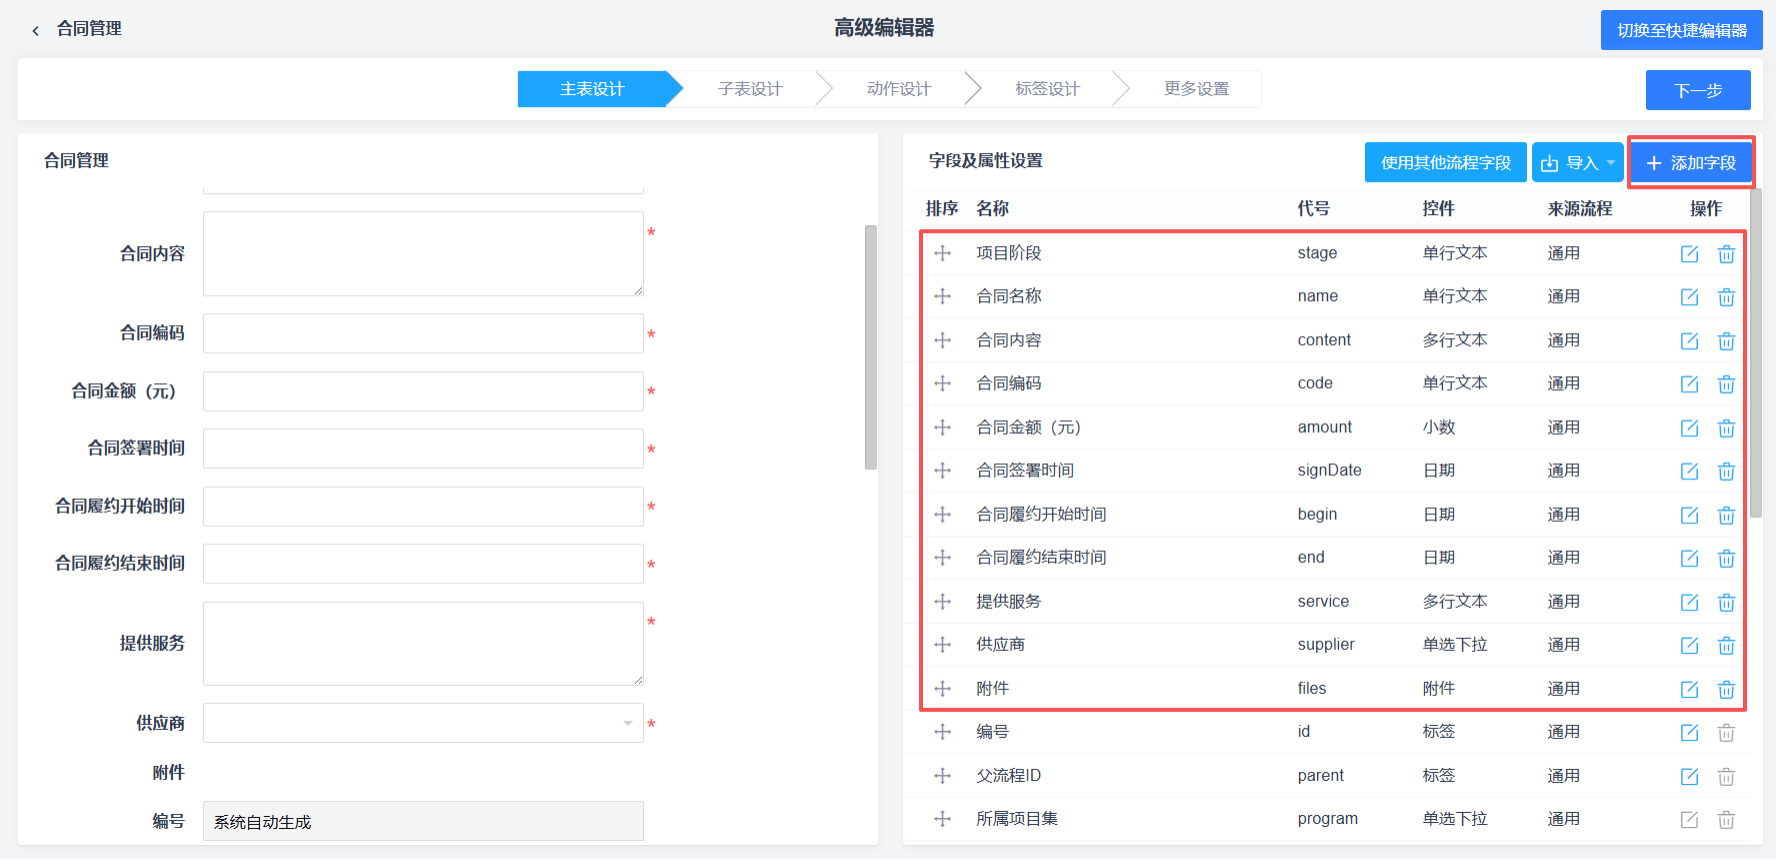
Task: Open the 更多设置 step tab
Action: (1196, 89)
